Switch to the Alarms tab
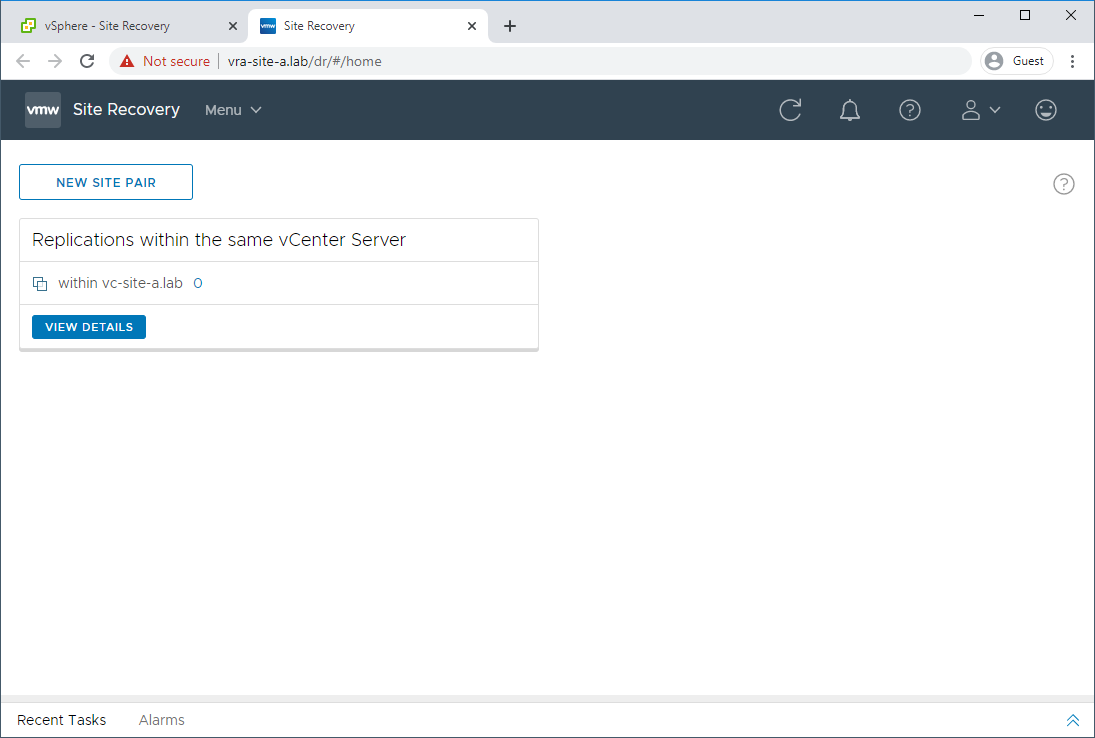The height and width of the screenshot is (738, 1095). (x=161, y=720)
